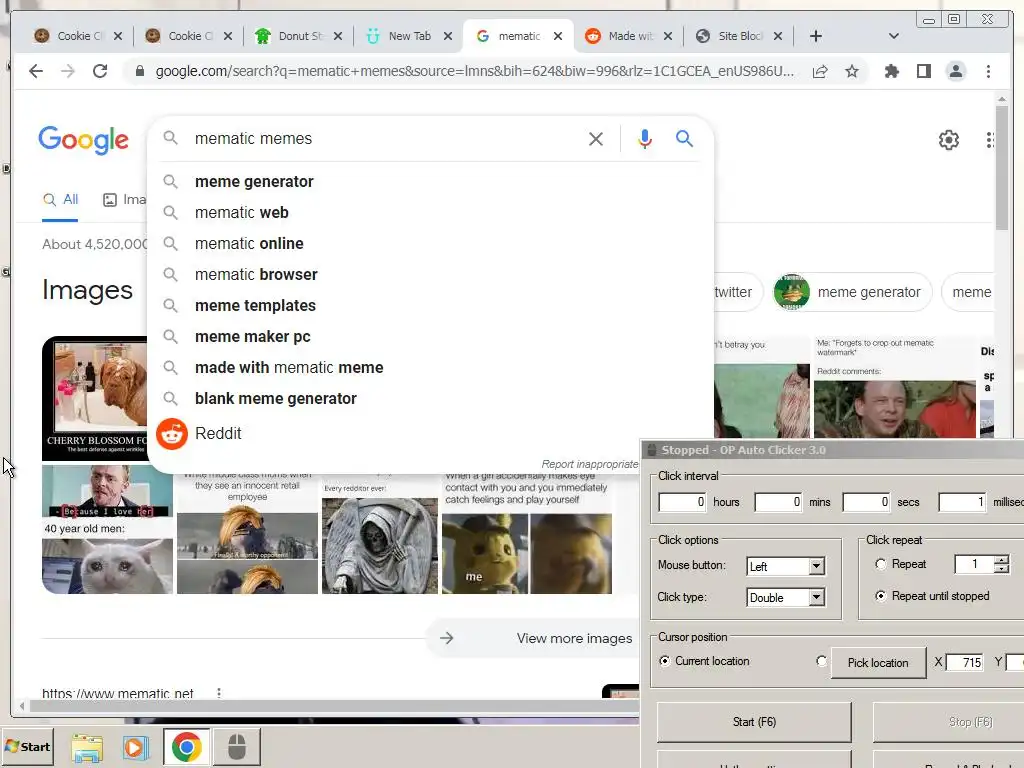The height and width of the screenshot is (768, 1024).
Task: Start voice search with the microphone
Action: coord(645,138)
